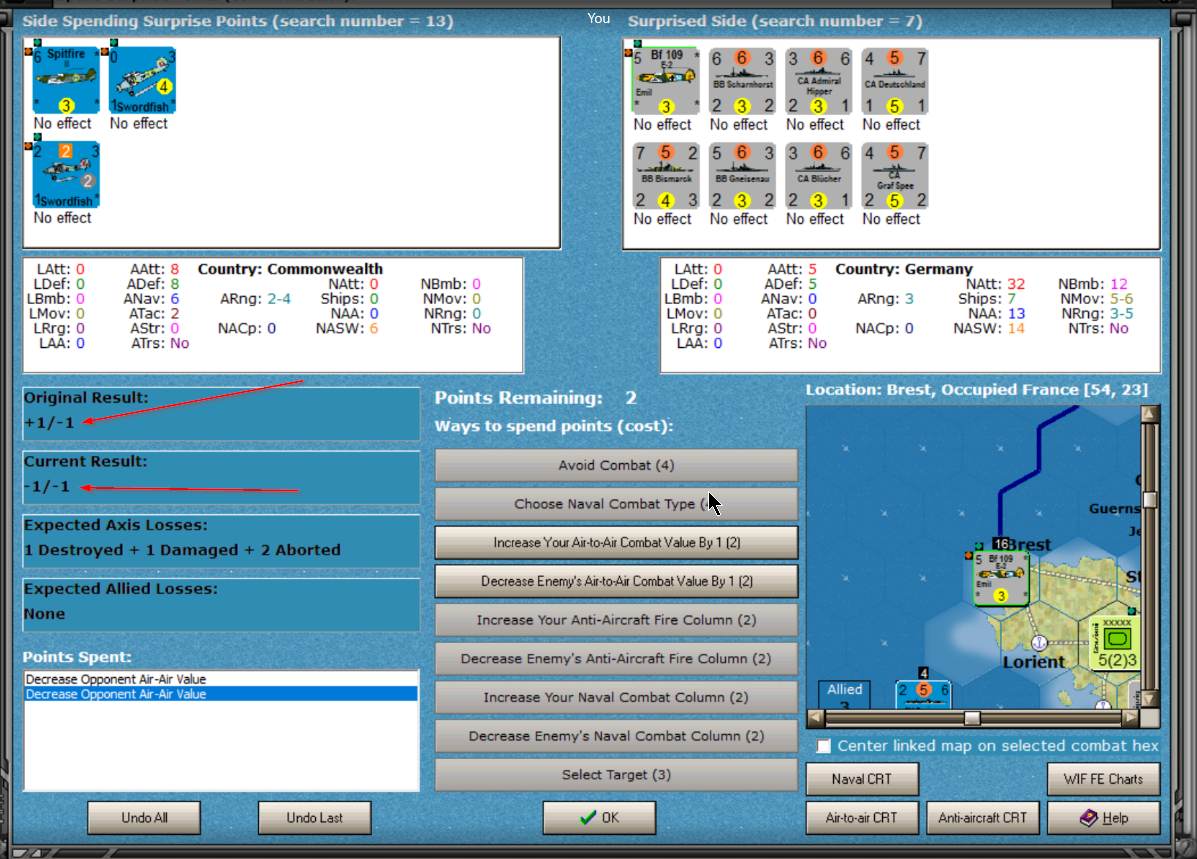Select the Swordfish counter with orange 2

click(x=66, y=175)
